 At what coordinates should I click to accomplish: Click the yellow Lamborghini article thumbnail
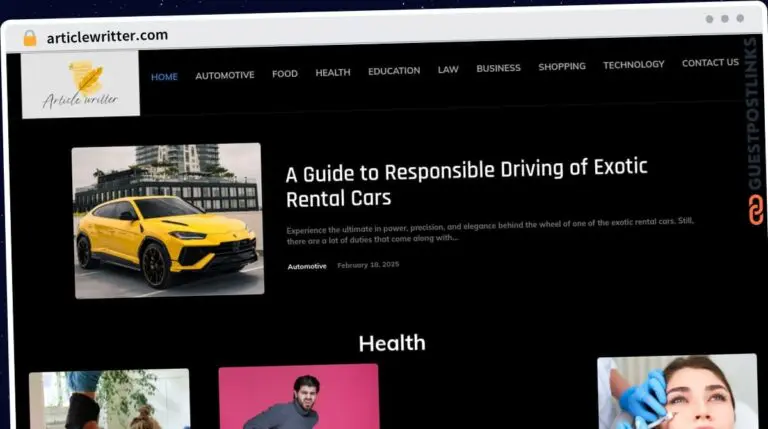[168, 221]
